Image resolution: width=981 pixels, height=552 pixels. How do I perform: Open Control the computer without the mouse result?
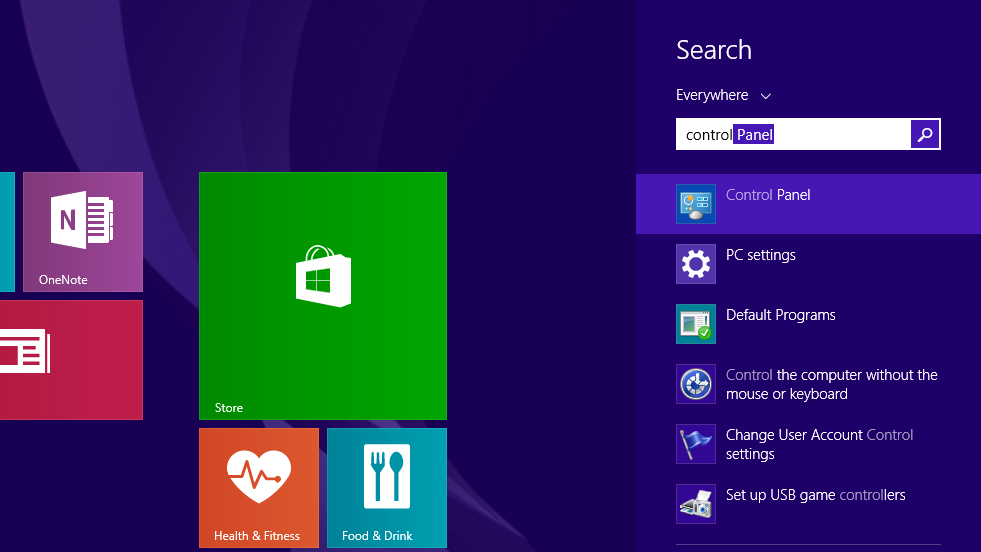click(x=808, y=384)
